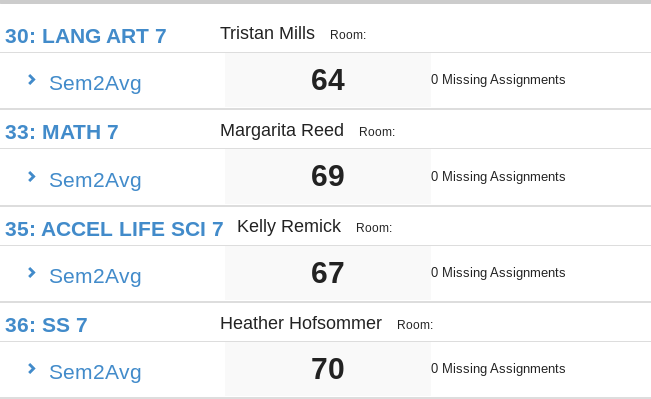The image size is (651, 399).
Task: Click Sem2Avg link under ACCEL LIFE SCI 7
Action: click(95, 276)
